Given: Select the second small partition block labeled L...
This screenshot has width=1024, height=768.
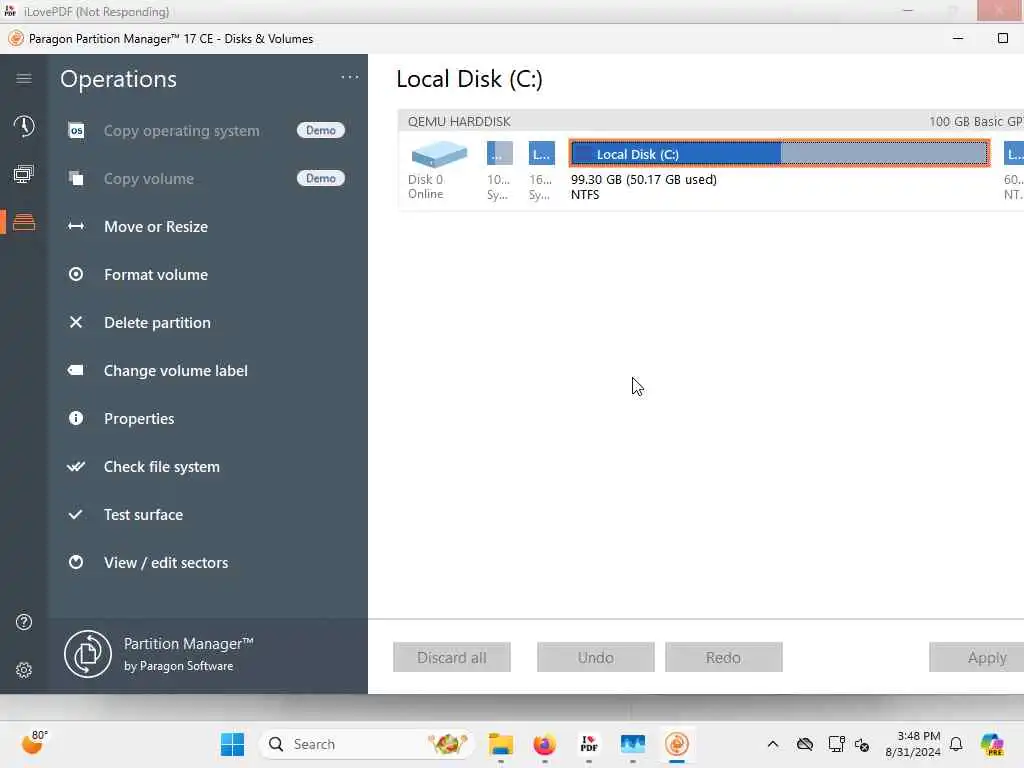Looking at the screenshot, I should 541,153.
